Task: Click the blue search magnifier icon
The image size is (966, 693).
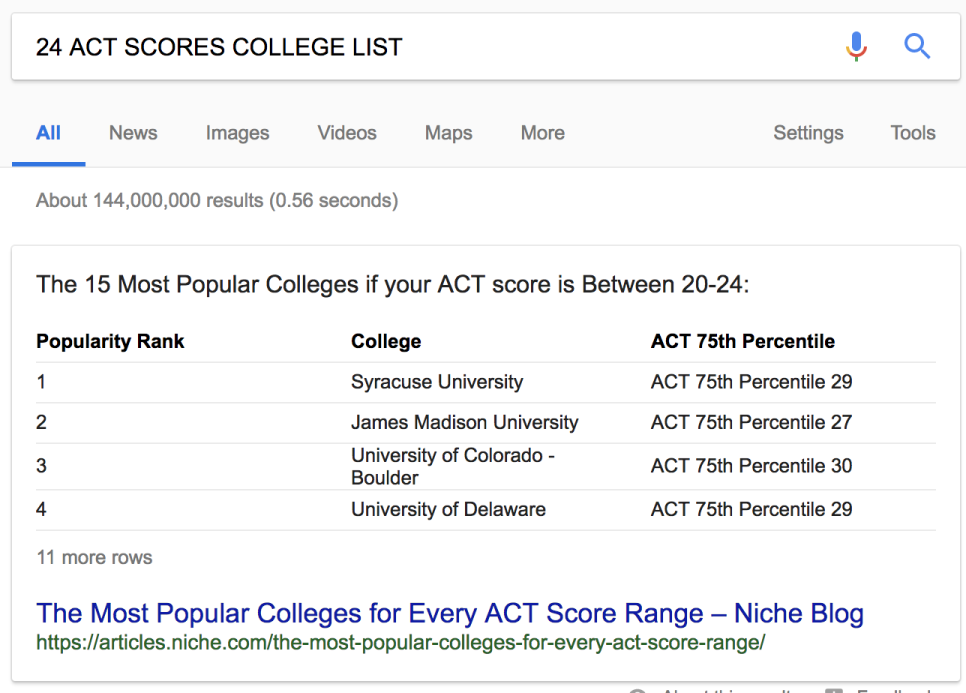Action: 917,46
